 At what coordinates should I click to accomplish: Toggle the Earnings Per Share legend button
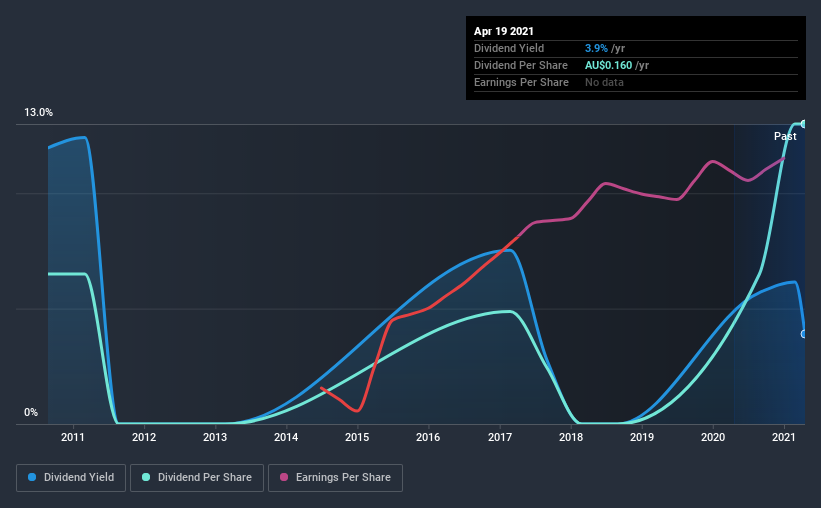pyautogui.click(x=335, y=478)
